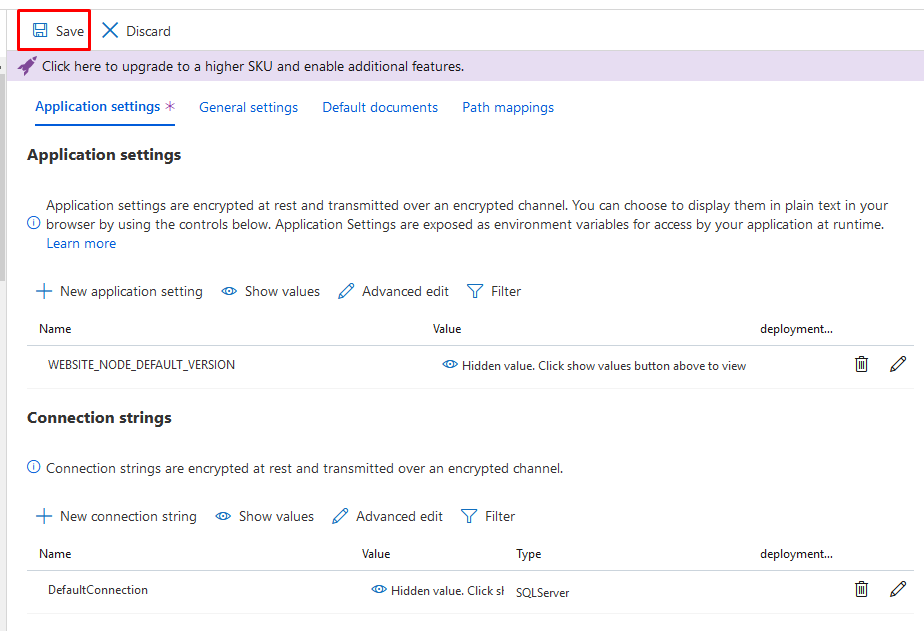The width and height of the screenshot is (924, 631).
Task: Select the SQLServer type value of DefaultConnection
Action: coord(542,592)
